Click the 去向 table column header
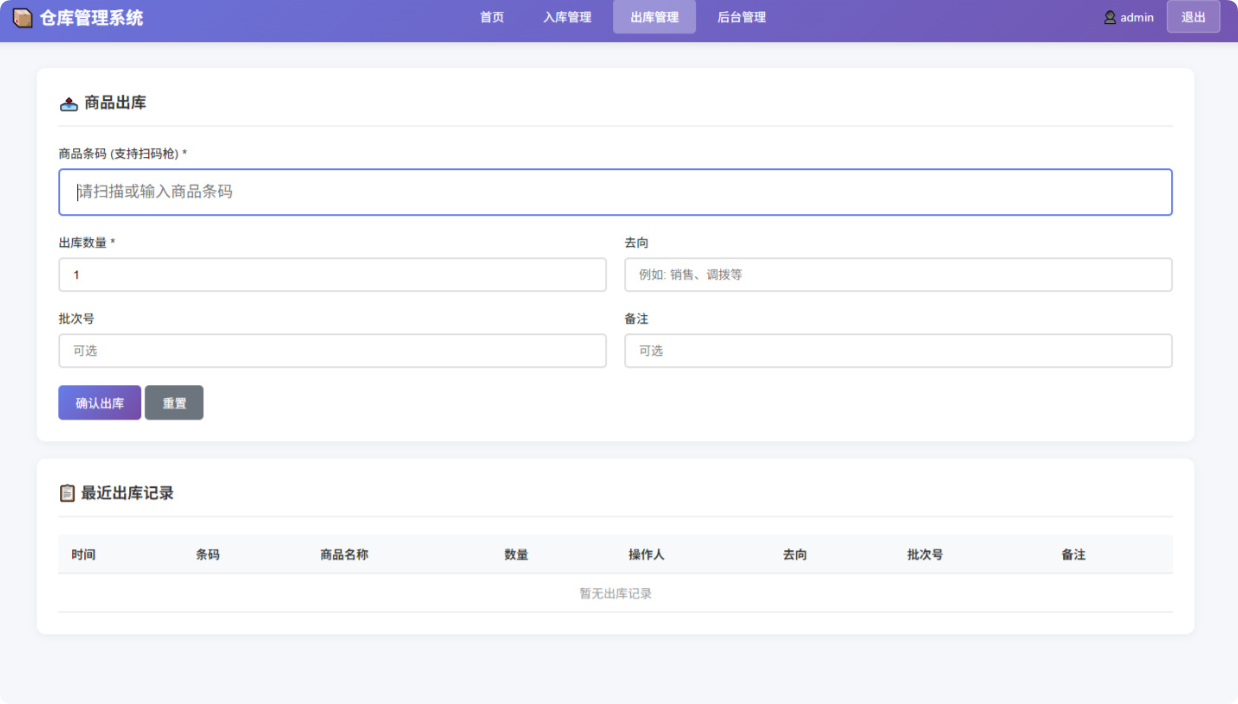The width and height of the screenshot is (1238, 704). (795, 554)
